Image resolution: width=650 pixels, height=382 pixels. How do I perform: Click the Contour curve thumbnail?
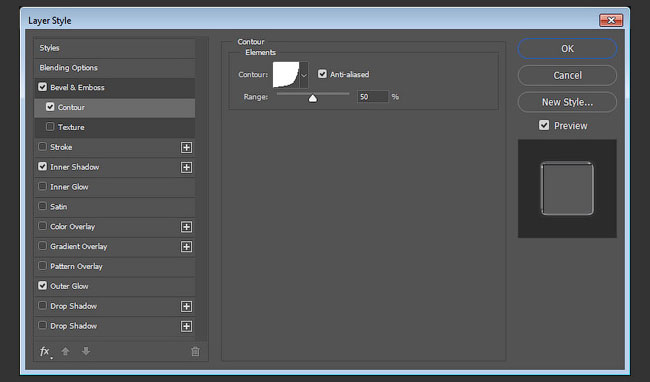pos(286,75)
